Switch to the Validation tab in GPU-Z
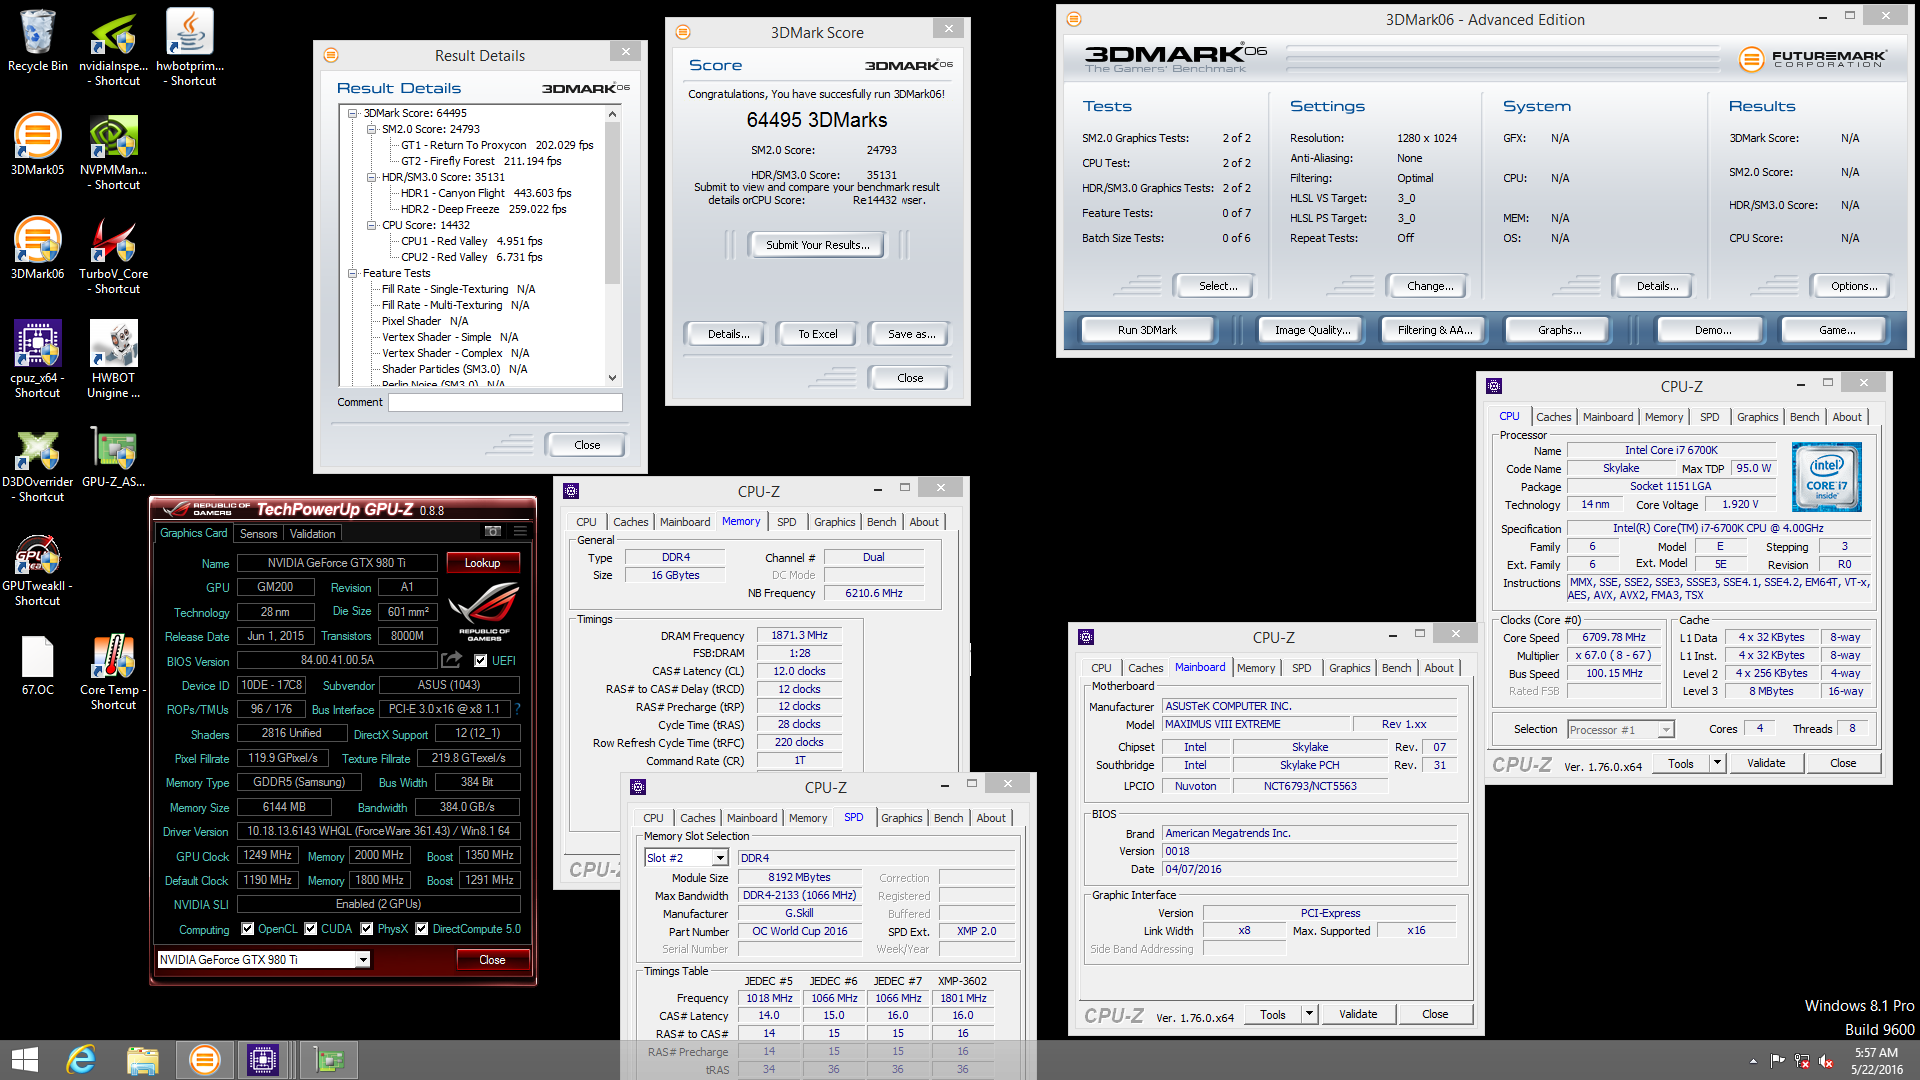This screenshot has height=1080, width=1920. [x=313, y=534]
